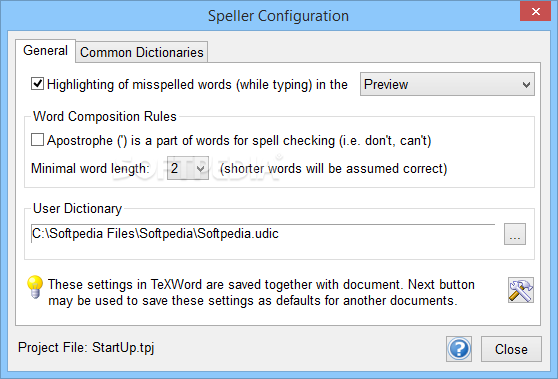Screen dimensions: 558x379
Task: Open the Preview highlighting location dropdown
Action: pyautogui.click(x=447, y=84)
